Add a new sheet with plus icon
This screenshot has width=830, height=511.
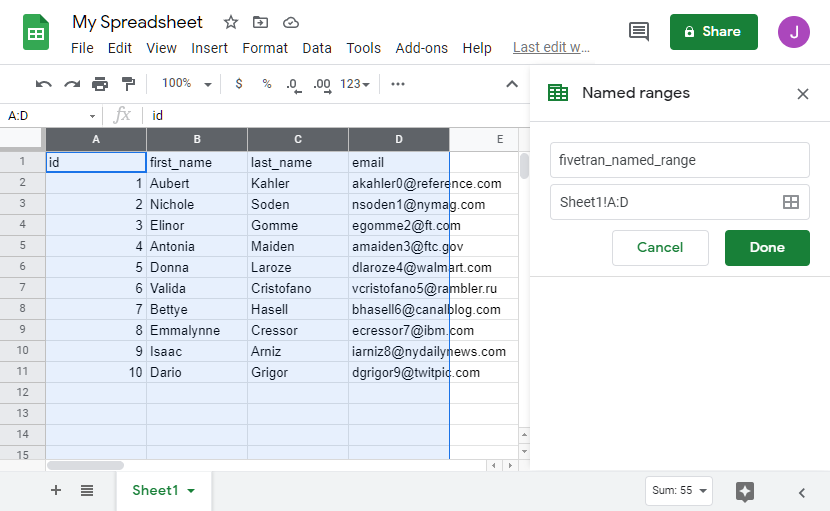click(56, 490)
